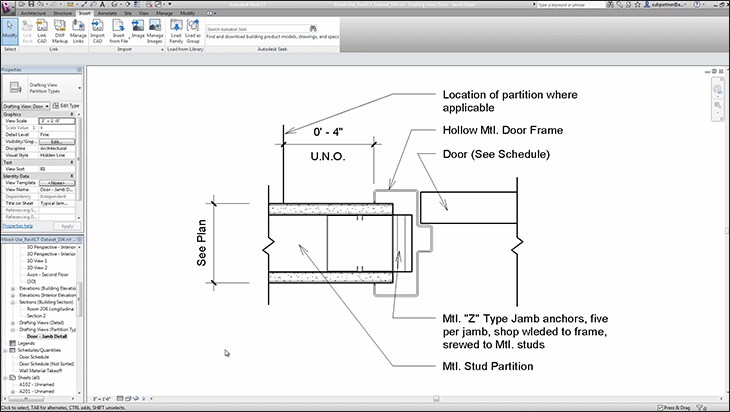Image resolution: width=730 pixels, height=412 pixels.
Task: Expand the Elevations (Building Elevation) node
Action: pos(13,289)
